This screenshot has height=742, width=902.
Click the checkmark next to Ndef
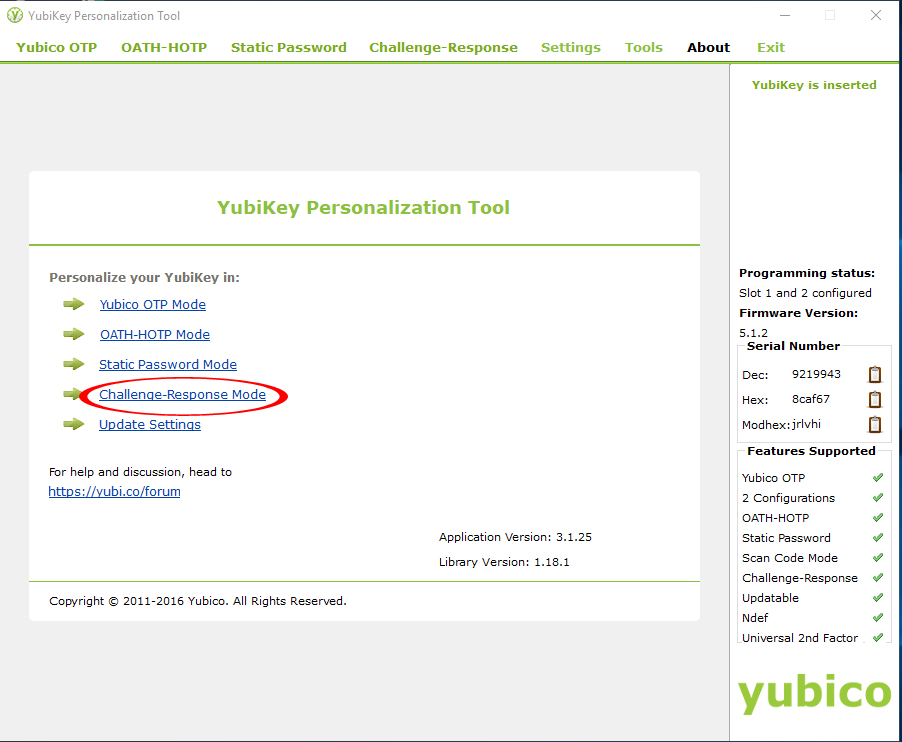coord(878,618)
